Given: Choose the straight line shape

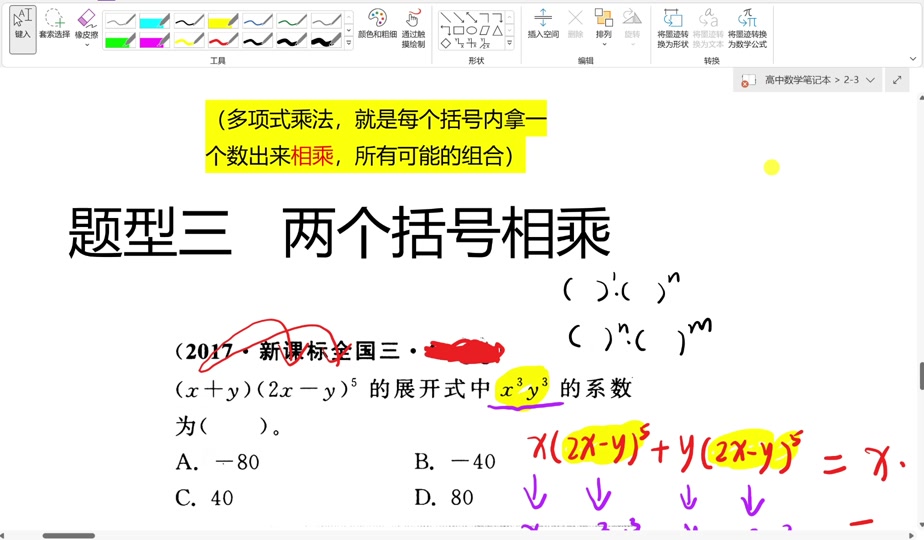Looking at the screenshot, I should click(446, 17).
